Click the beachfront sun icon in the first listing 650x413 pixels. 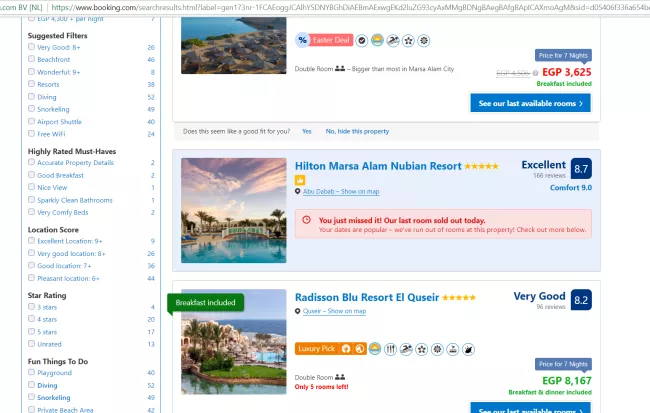point(377,40)
